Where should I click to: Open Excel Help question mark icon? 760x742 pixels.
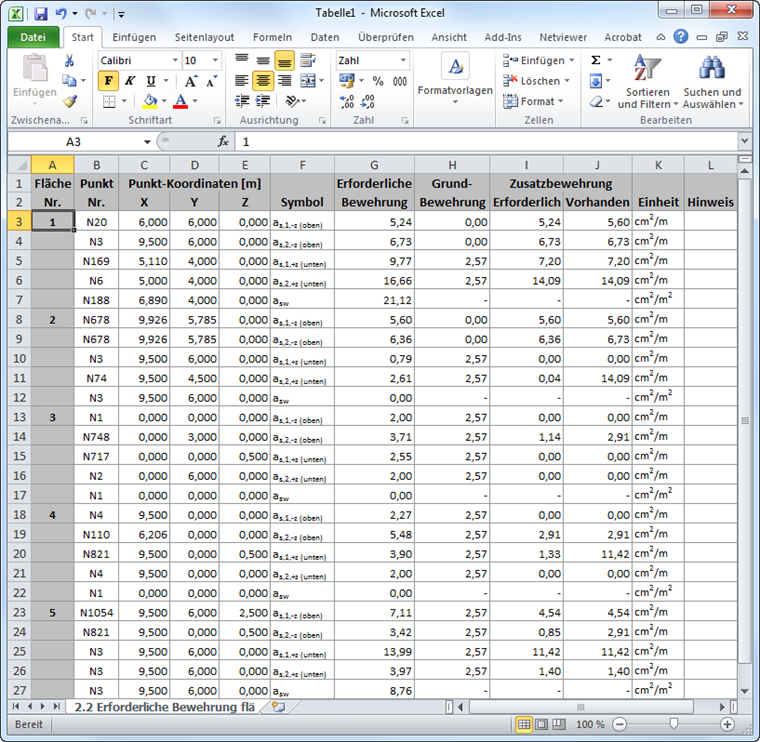(681, 36)
